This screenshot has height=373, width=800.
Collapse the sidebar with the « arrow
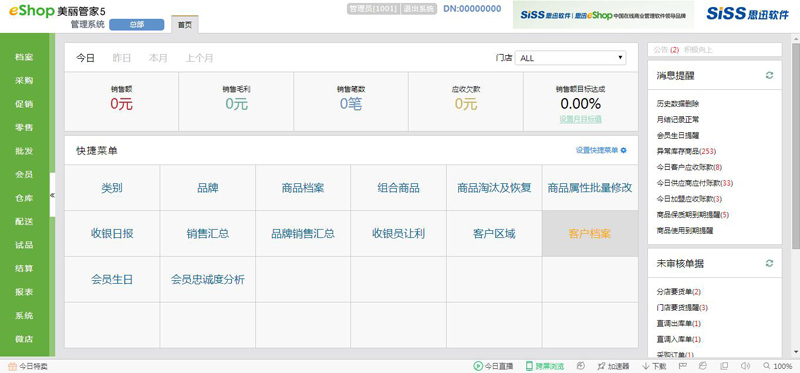[53, 195]
